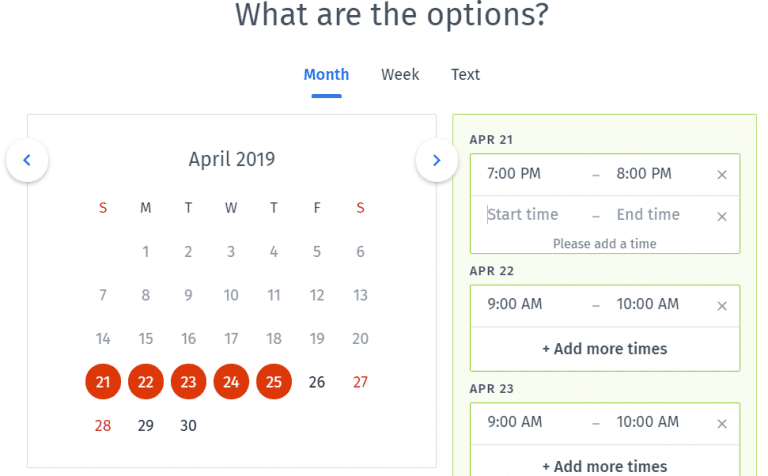Go to next month arrow
Screen dimensions: 768x476
[x=437, y=160]
